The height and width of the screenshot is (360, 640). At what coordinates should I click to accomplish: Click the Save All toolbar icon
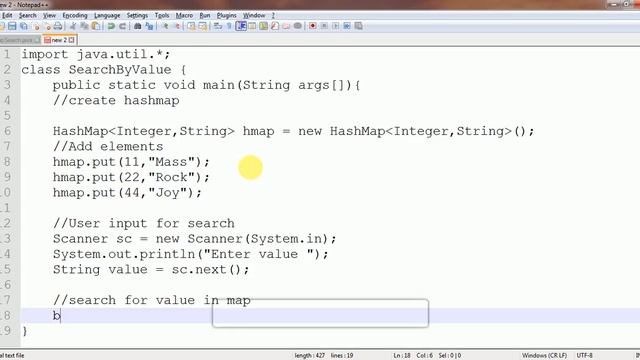[24, 26]
